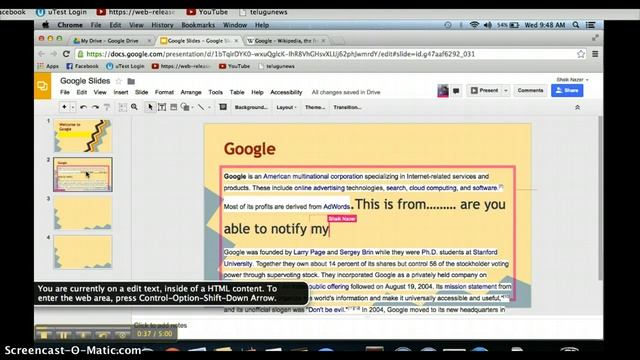Switch to My Drive - Google Drive tab

click(x=112, y=41)
